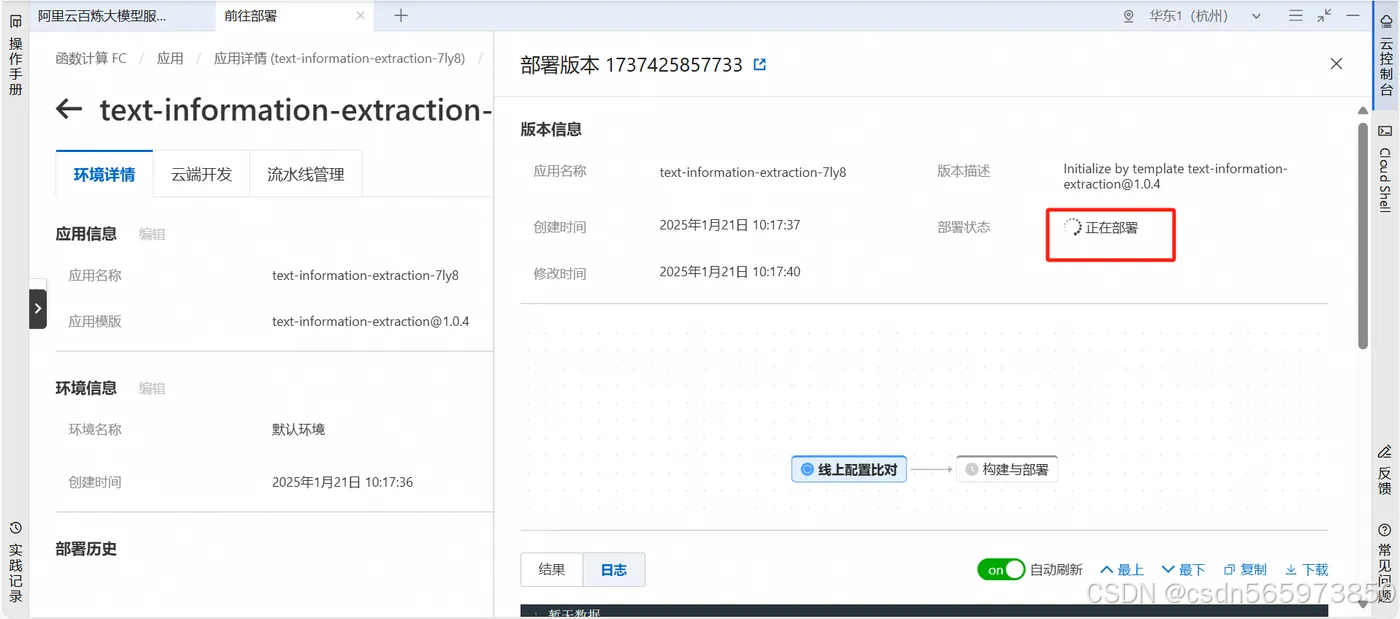Click modified time 2025年1月21日 10:17:40

click(730, 271)
